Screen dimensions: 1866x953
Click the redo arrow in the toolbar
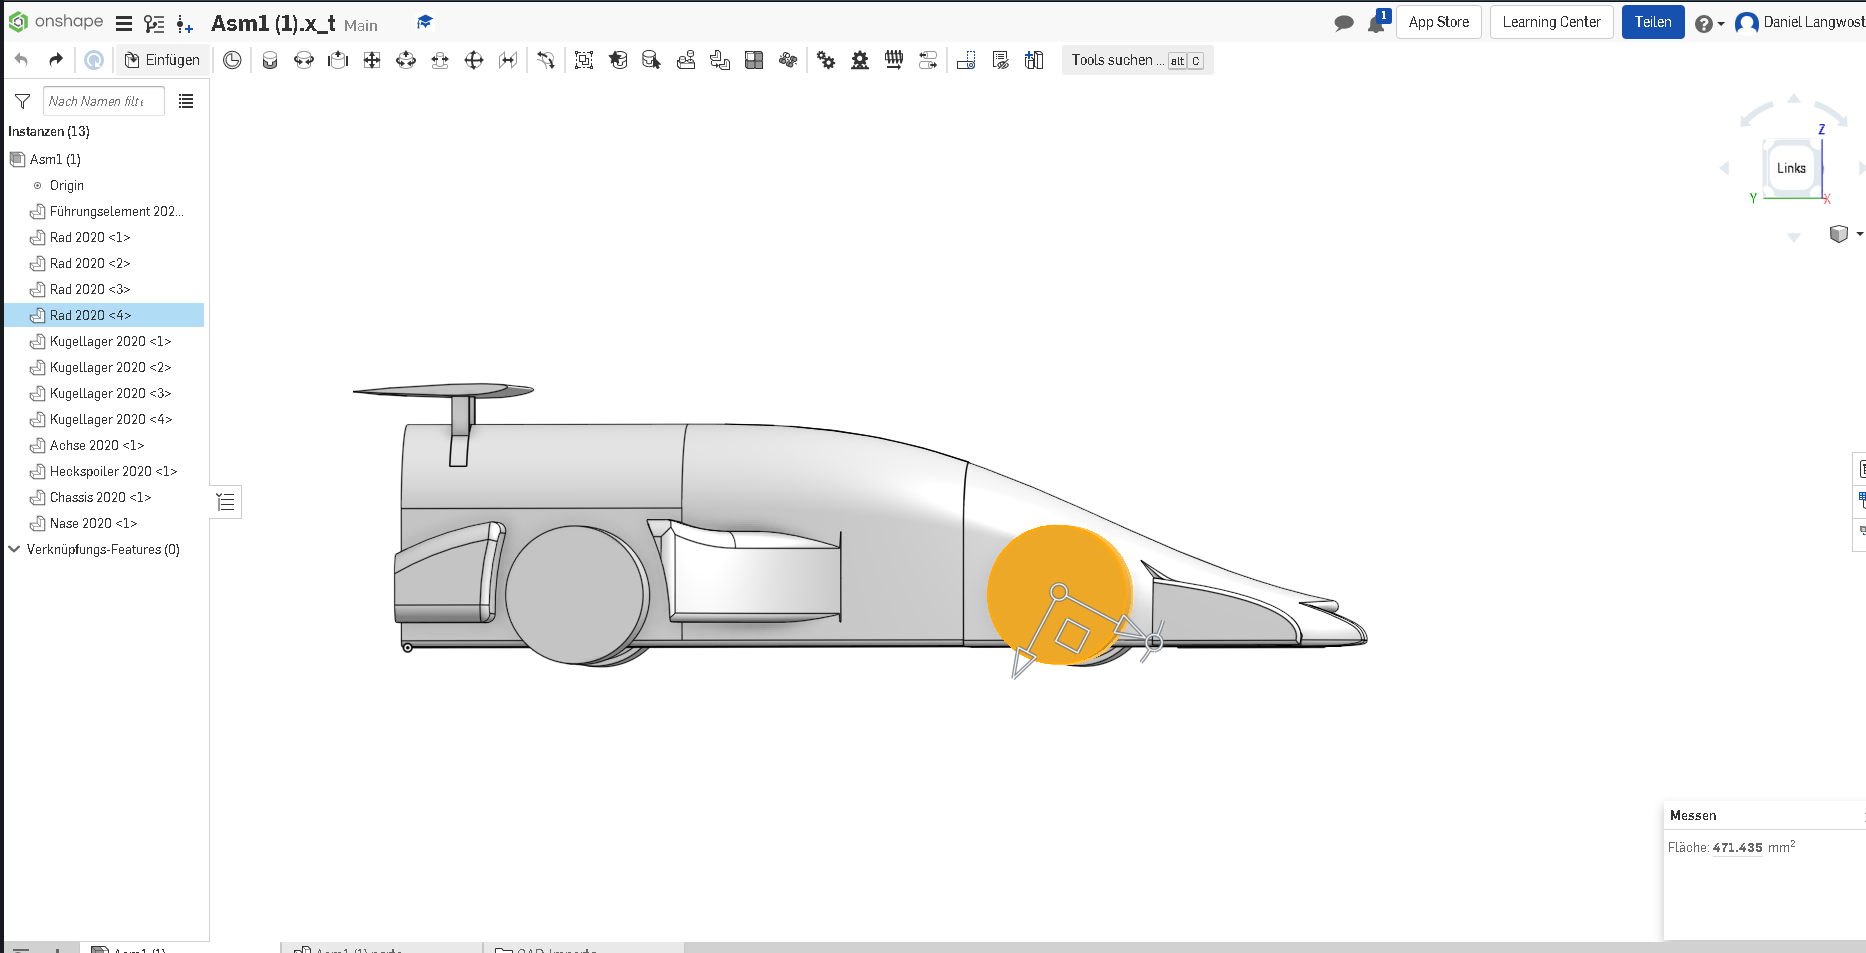coord(56,60)
